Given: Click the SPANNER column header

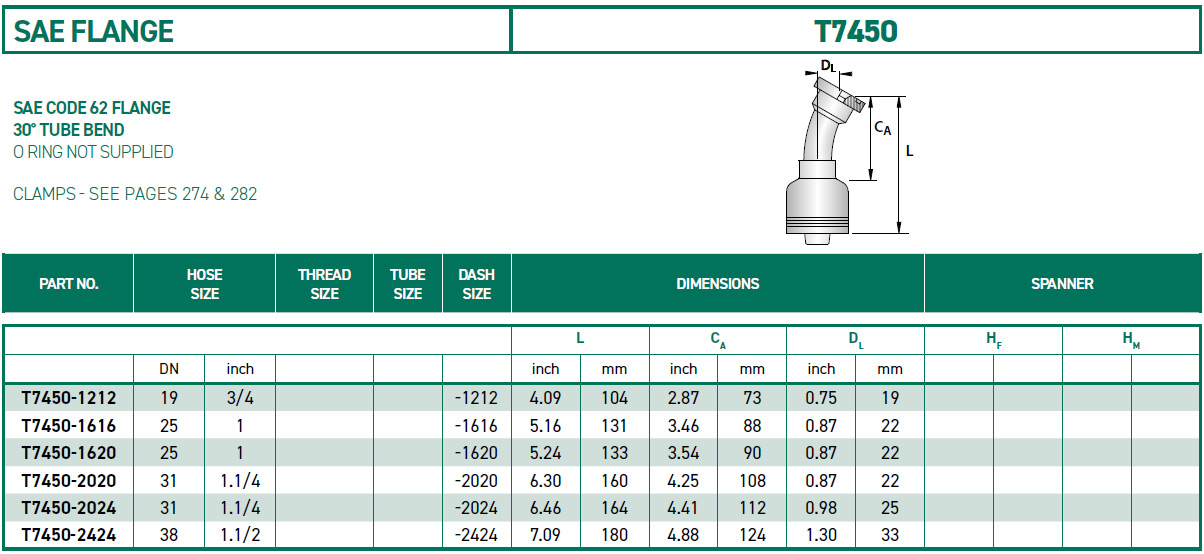Looking at the screenshot, I should [1062, 284].
